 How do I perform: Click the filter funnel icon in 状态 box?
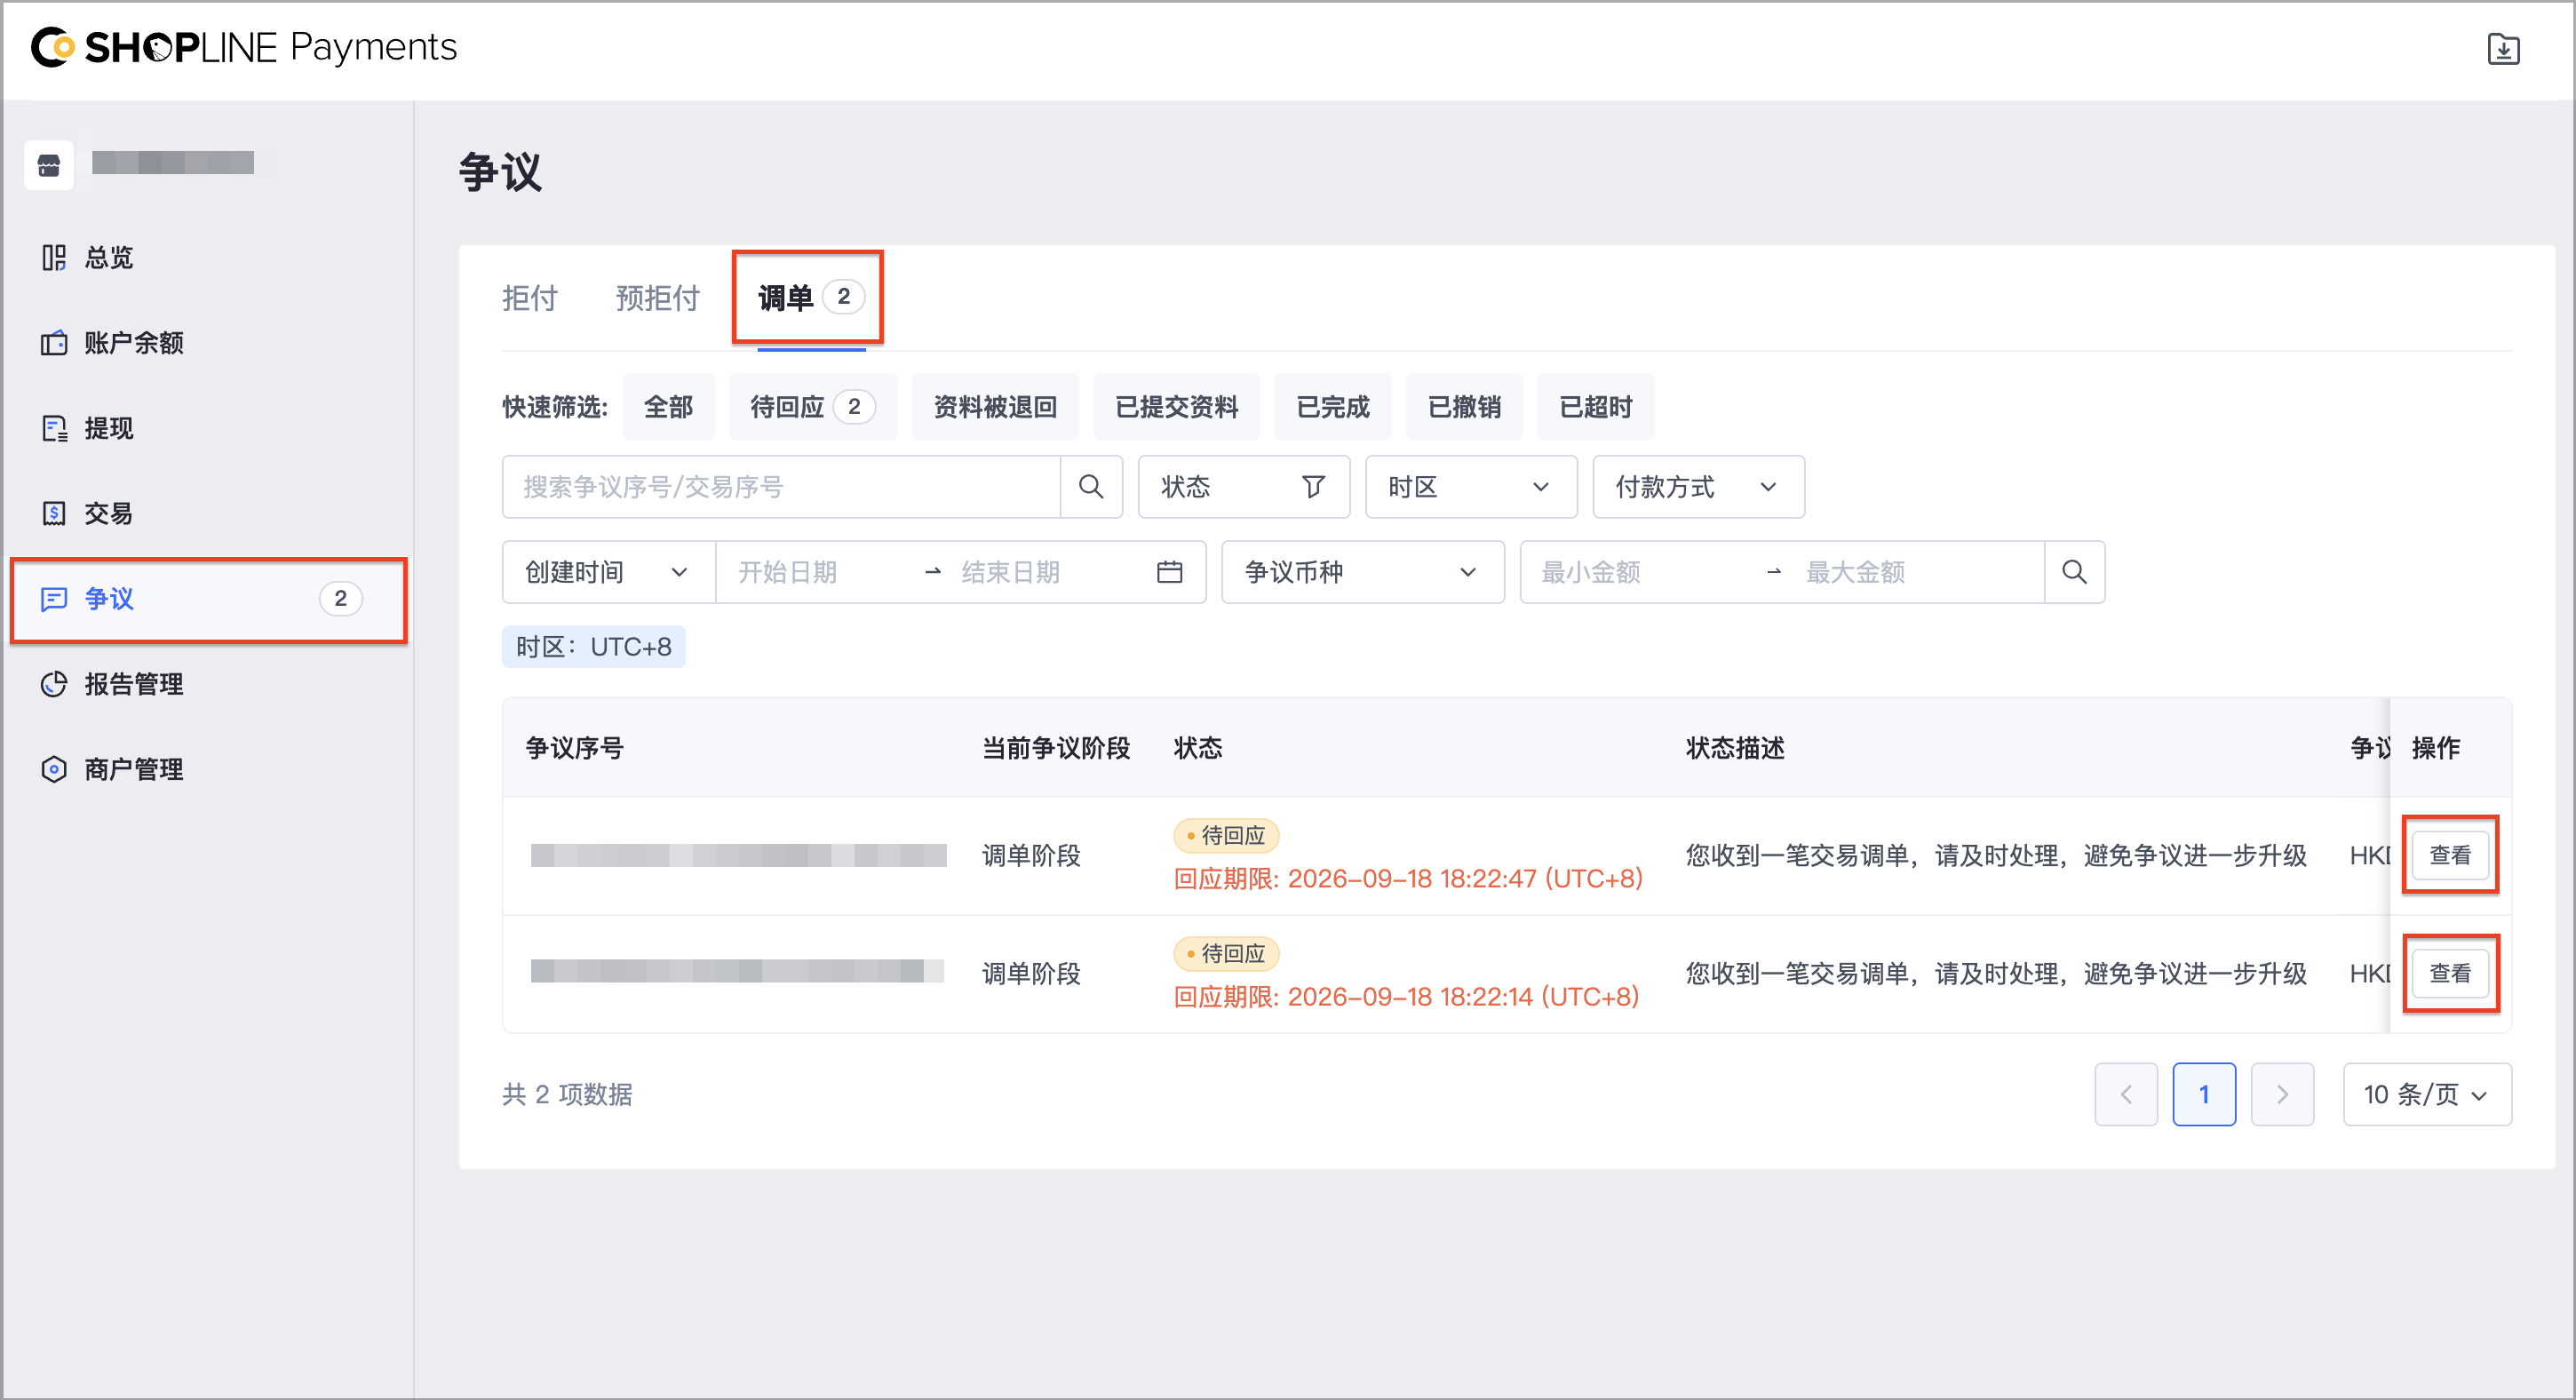[x=1313, y=487]
